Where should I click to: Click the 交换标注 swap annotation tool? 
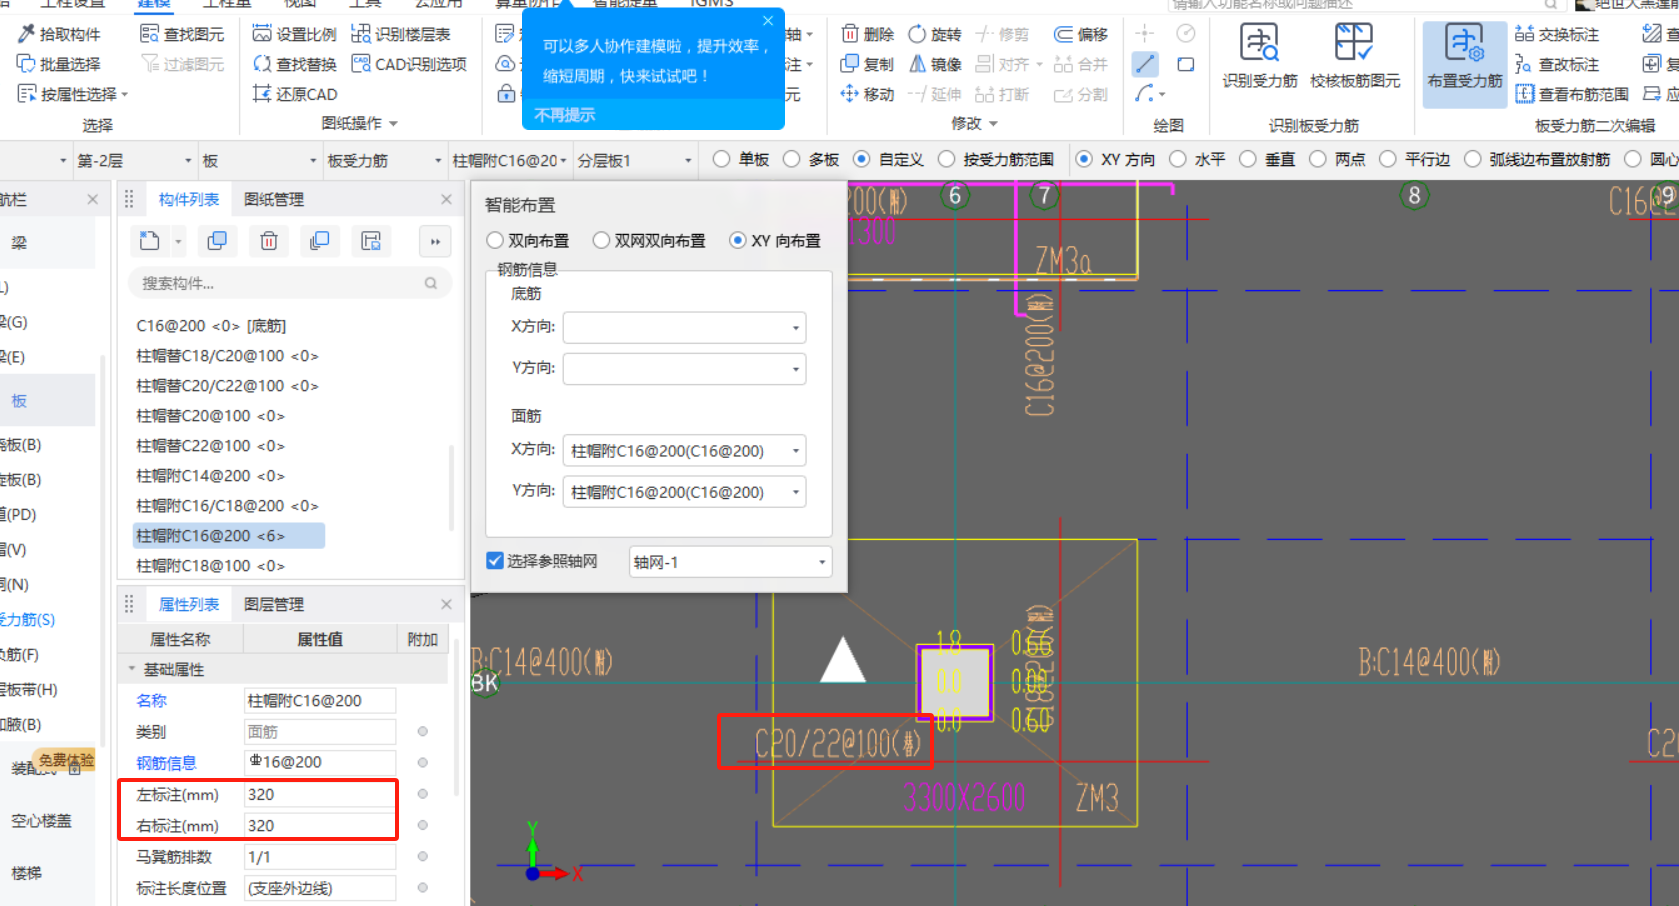pos(1557,34)
